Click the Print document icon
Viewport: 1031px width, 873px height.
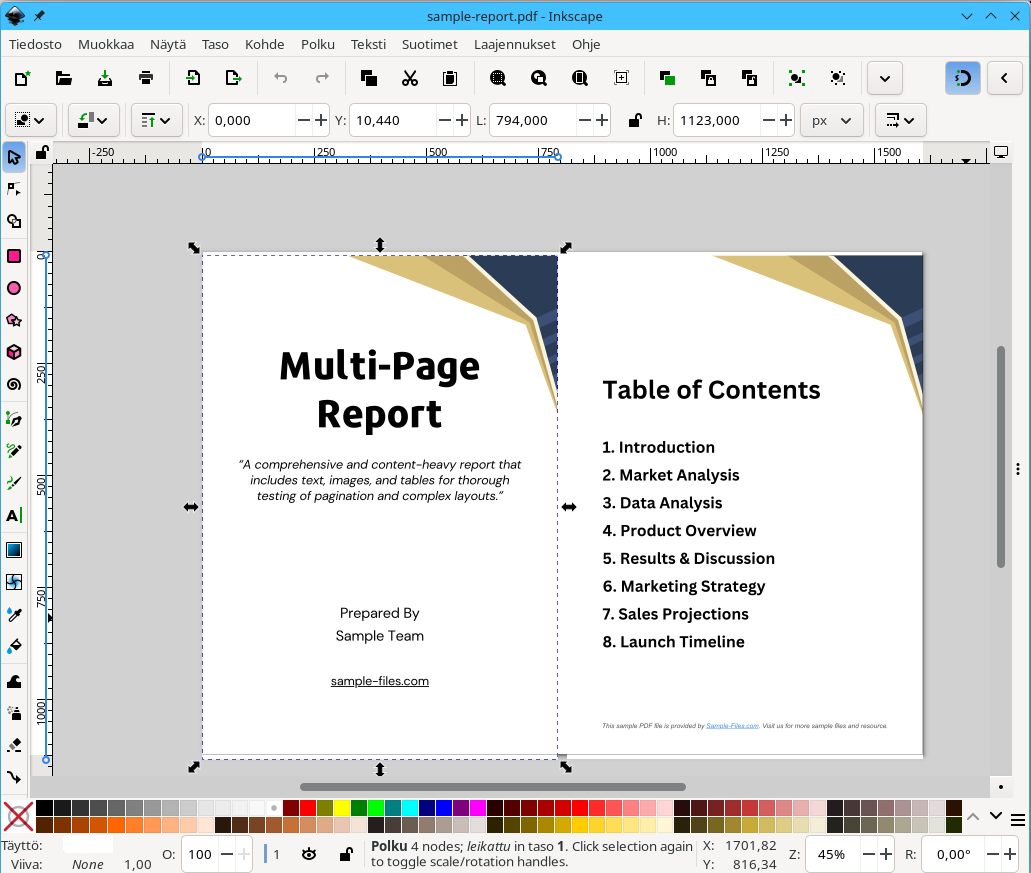point(146,78)
